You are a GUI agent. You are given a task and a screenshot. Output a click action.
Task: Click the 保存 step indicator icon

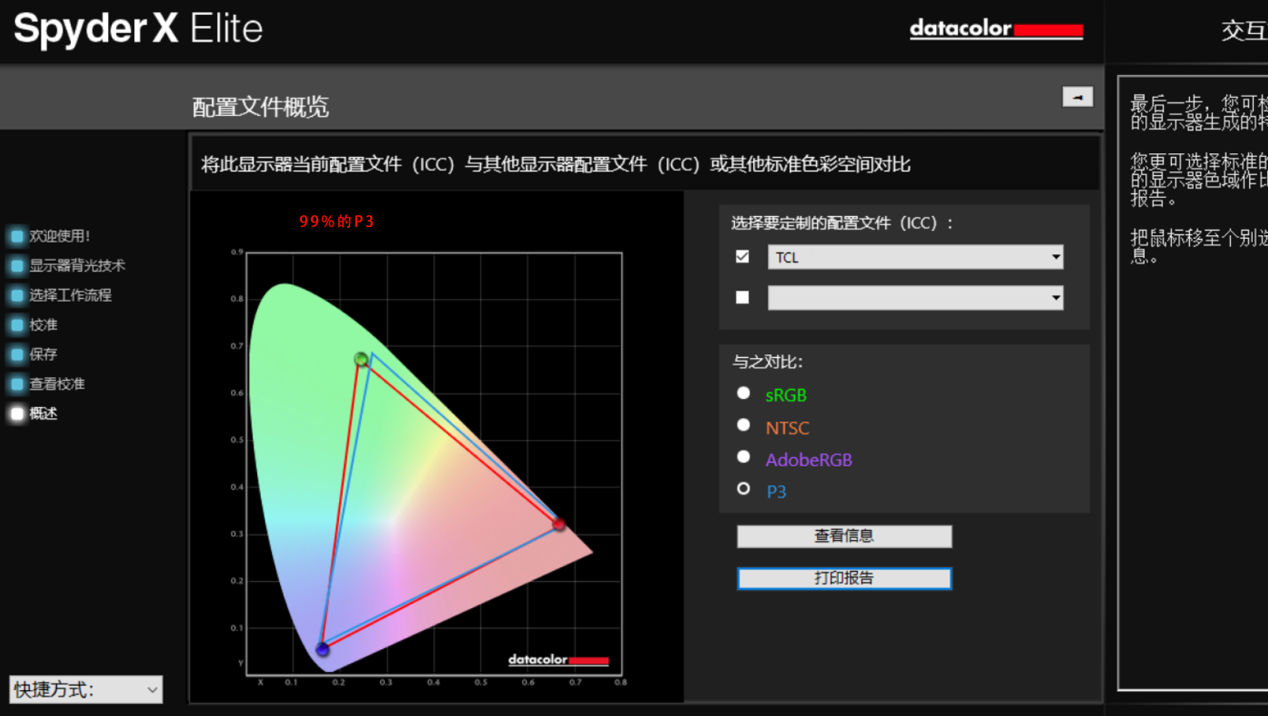point(17,354)
